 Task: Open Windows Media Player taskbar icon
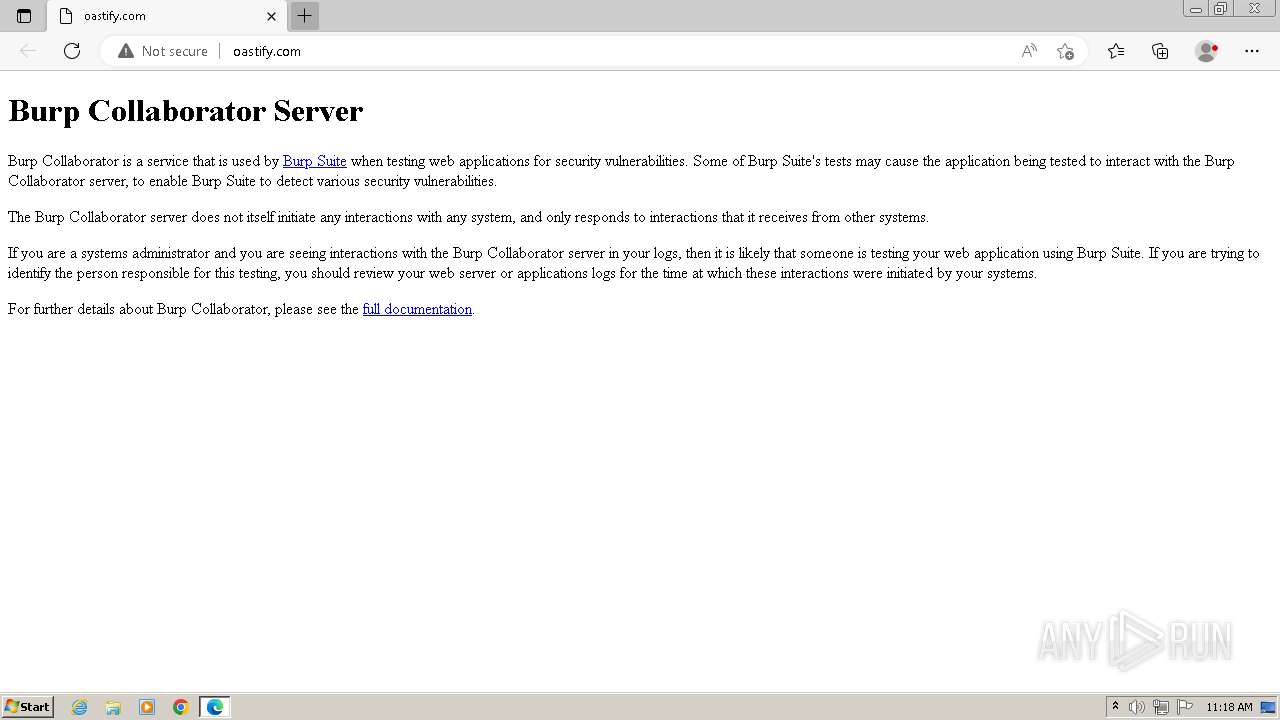pos(147,707)
